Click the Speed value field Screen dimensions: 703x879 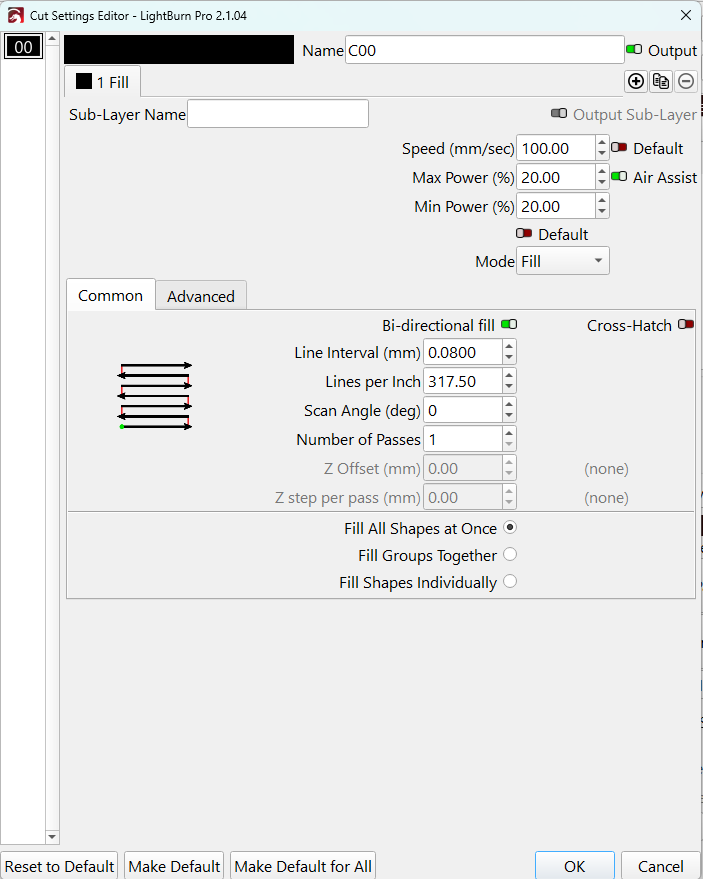[x=556, y=148]
